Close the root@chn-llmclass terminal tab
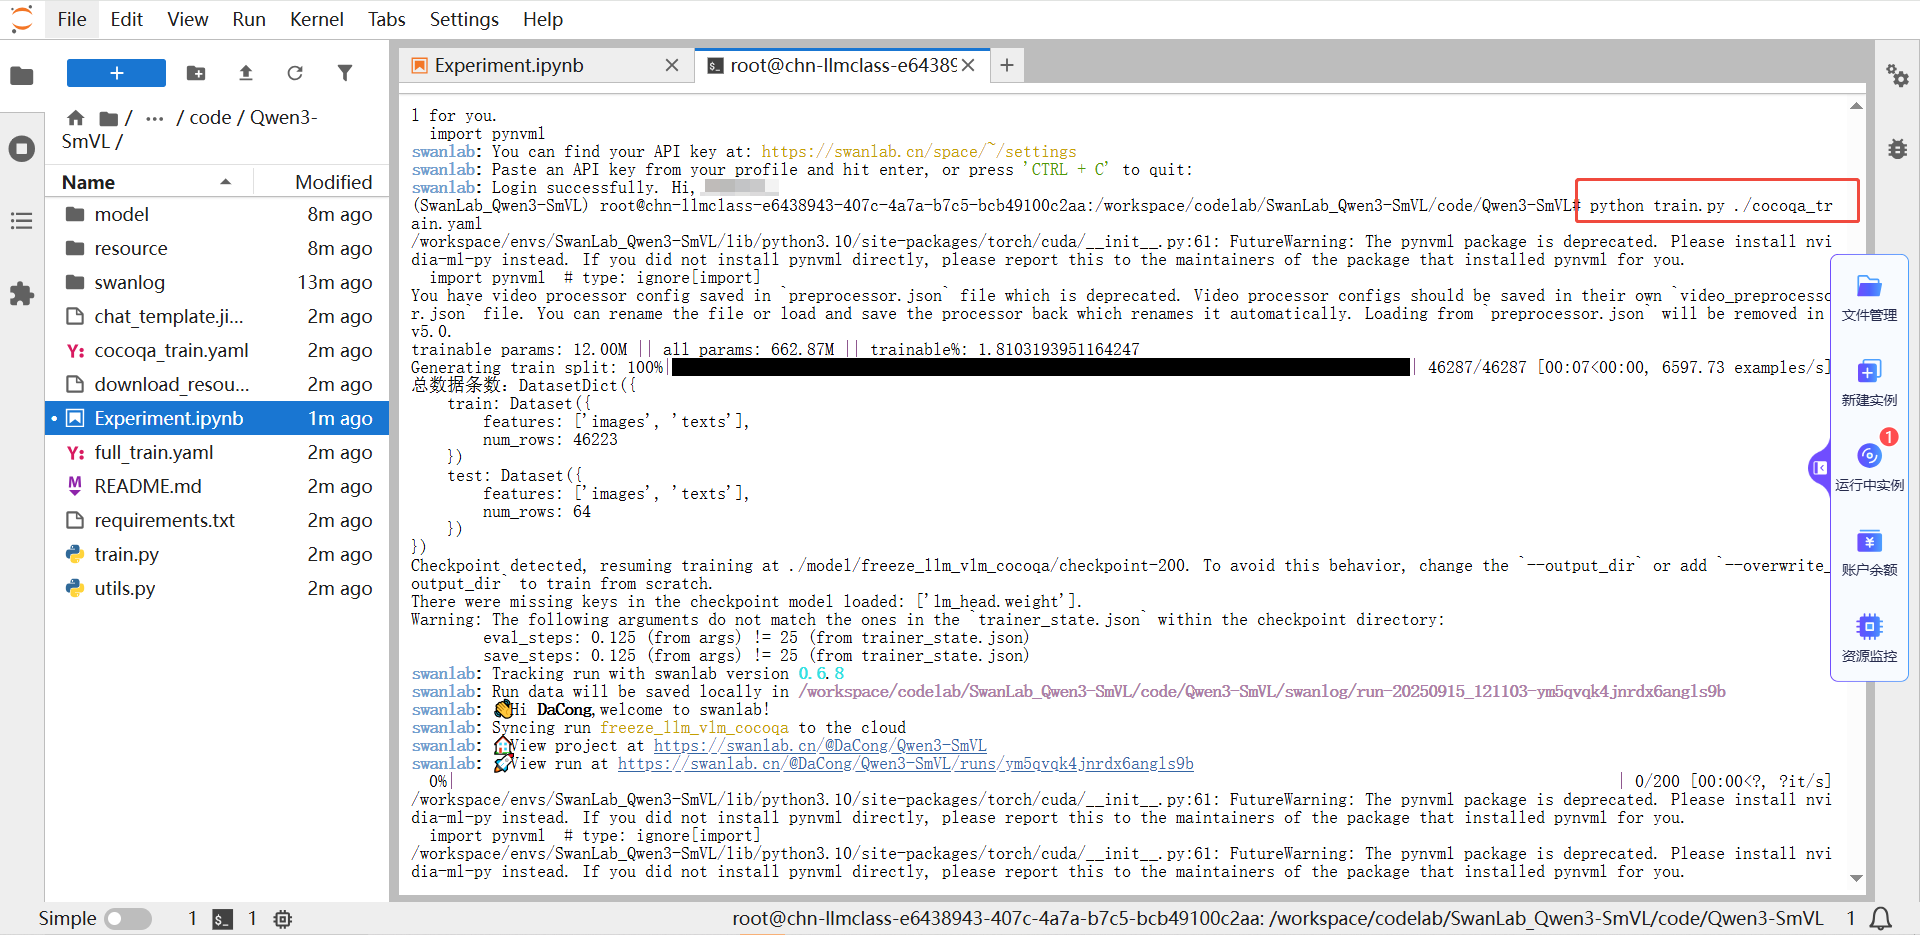 pos(968,65)
